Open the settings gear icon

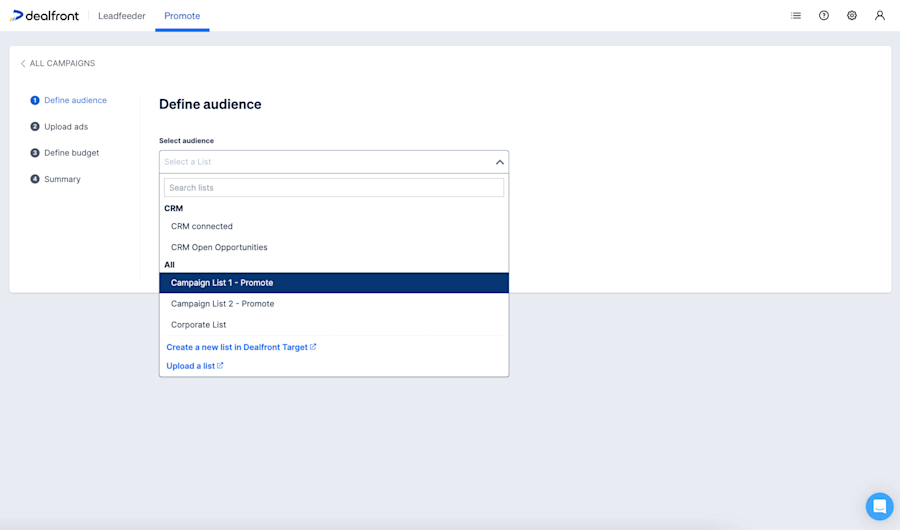pyautogui.click(x=852, y=16)
